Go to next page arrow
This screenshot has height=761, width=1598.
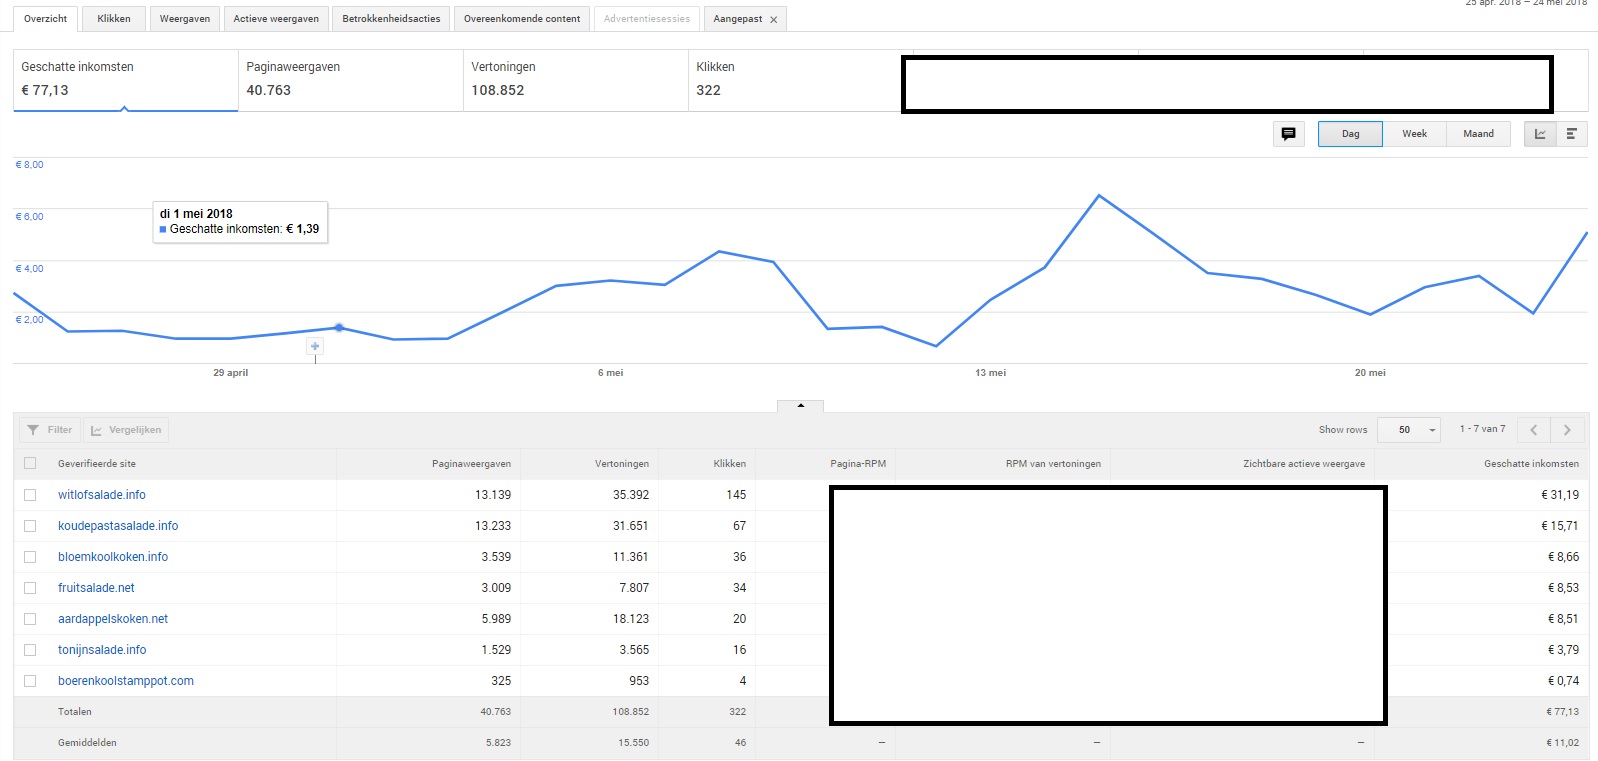pyautogui.click(x=1567, y=430)
